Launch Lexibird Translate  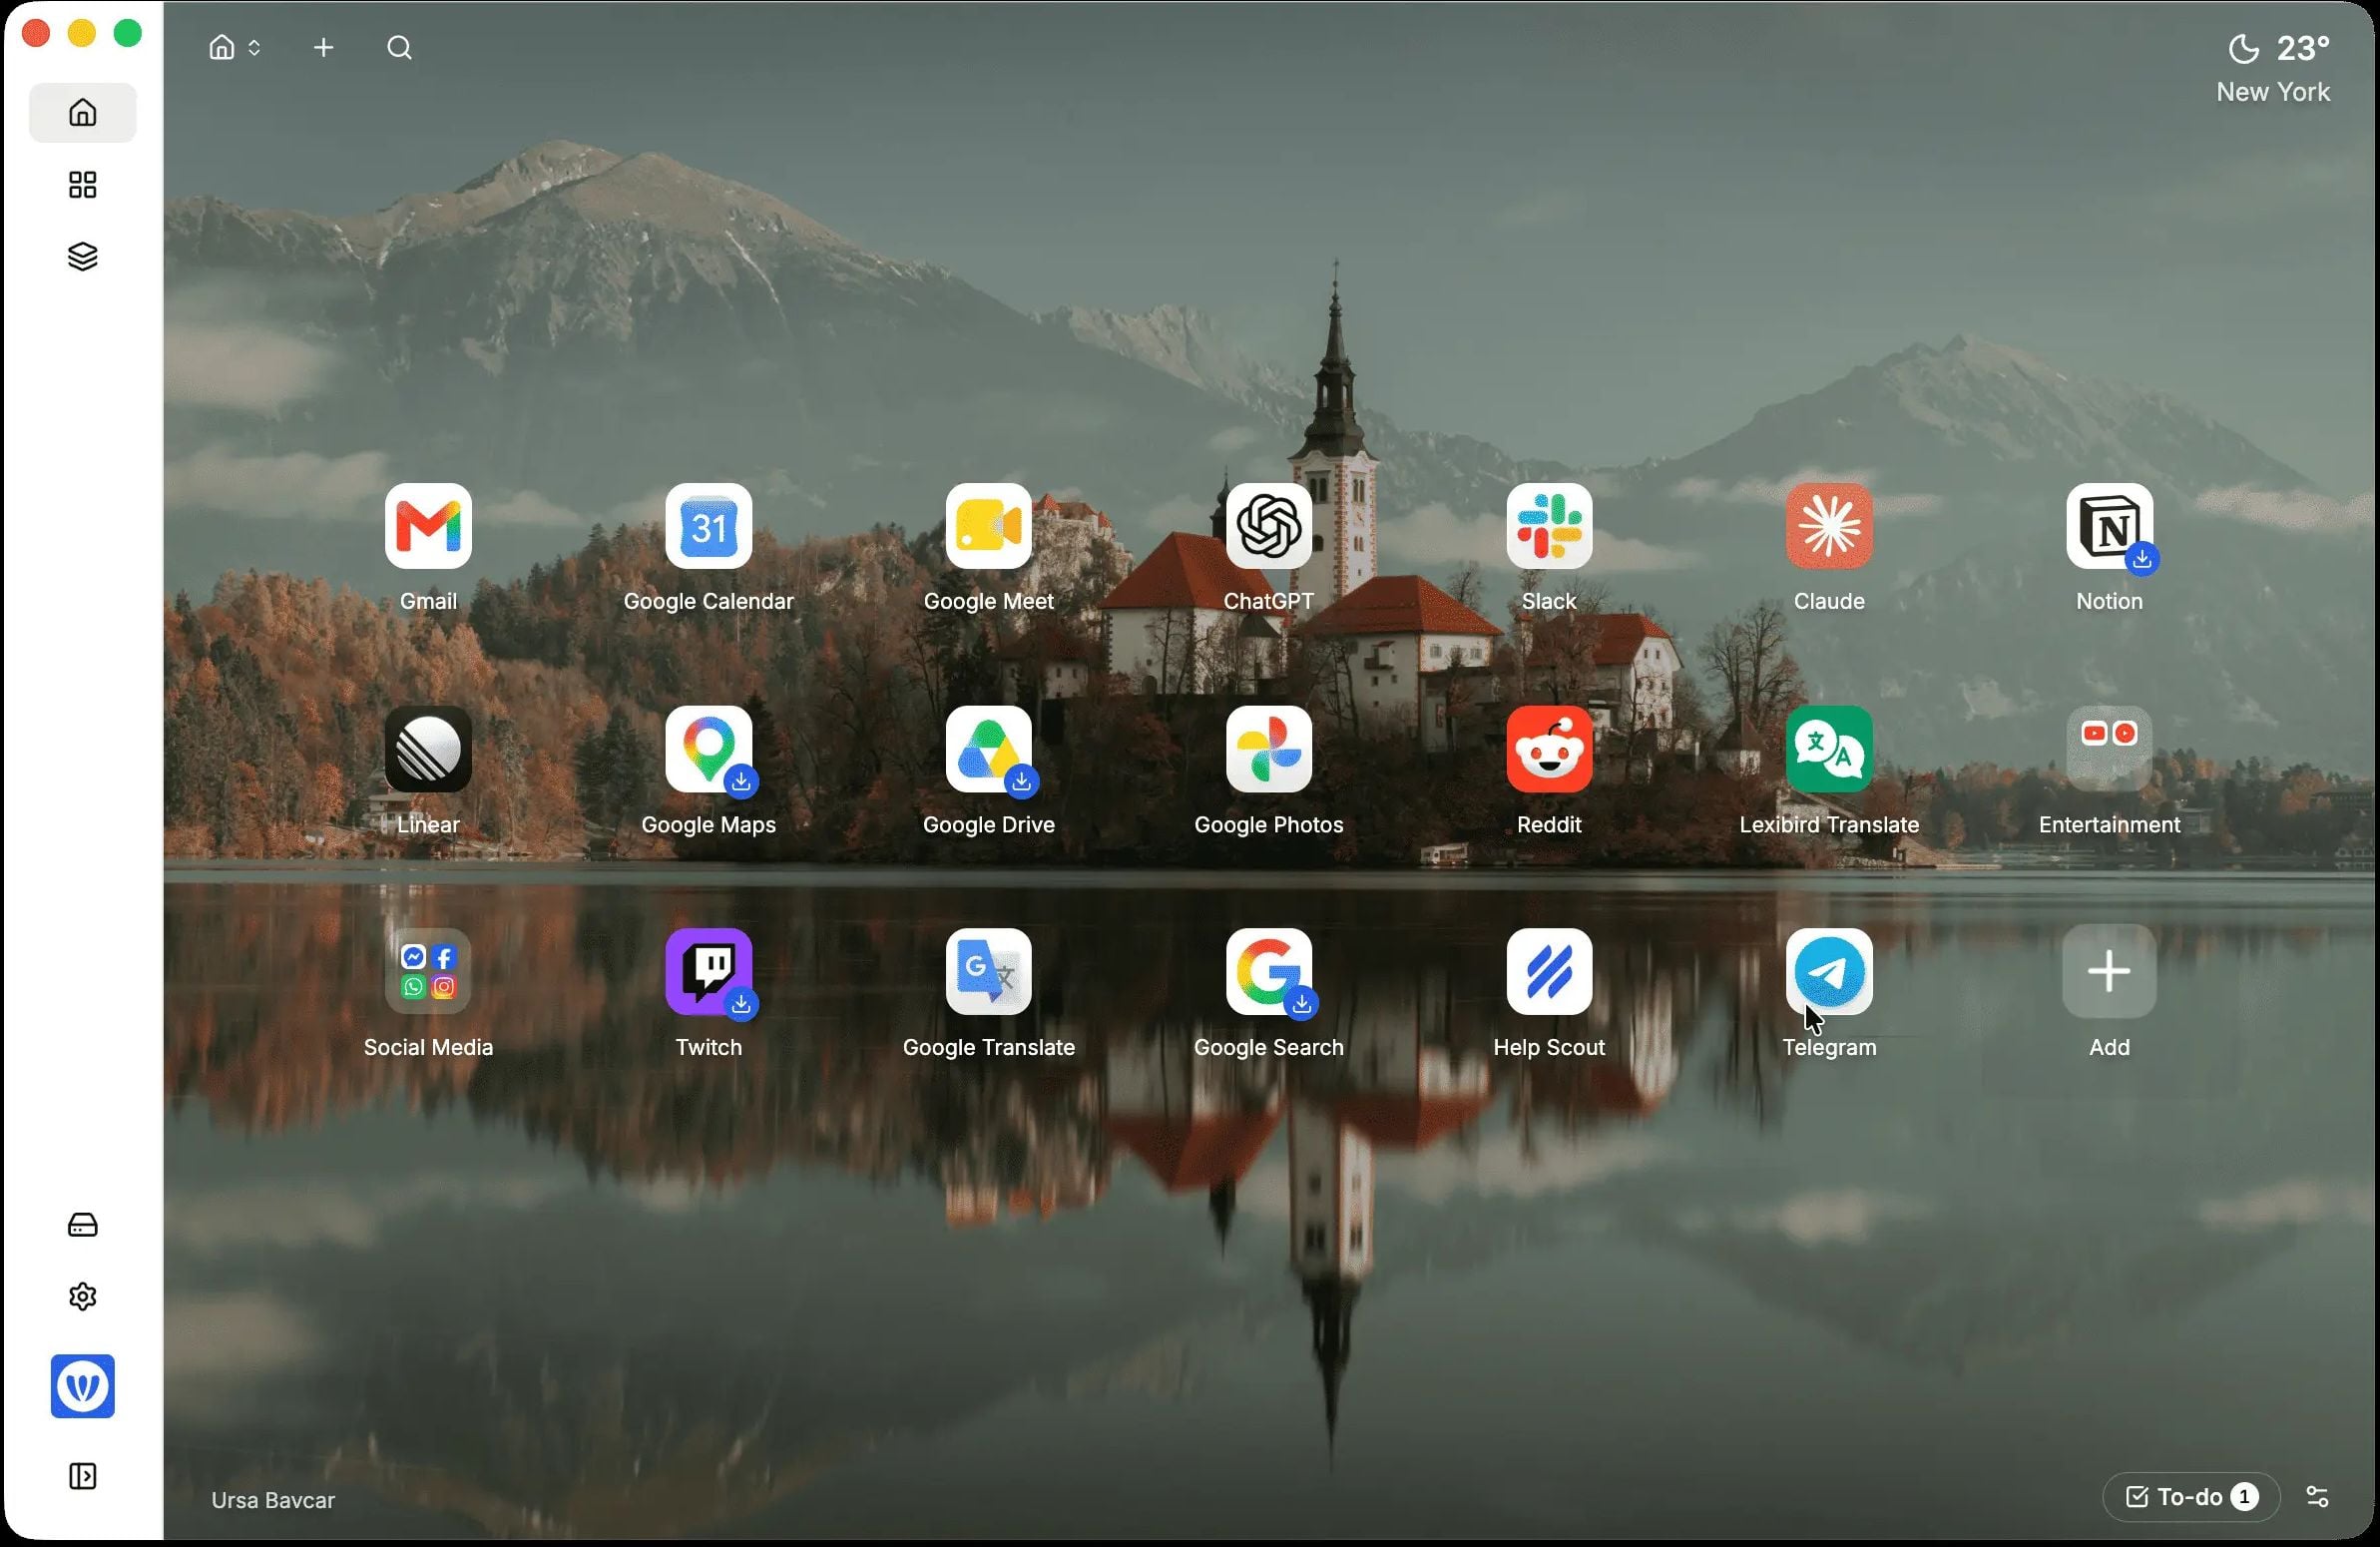click(1829, 749)
